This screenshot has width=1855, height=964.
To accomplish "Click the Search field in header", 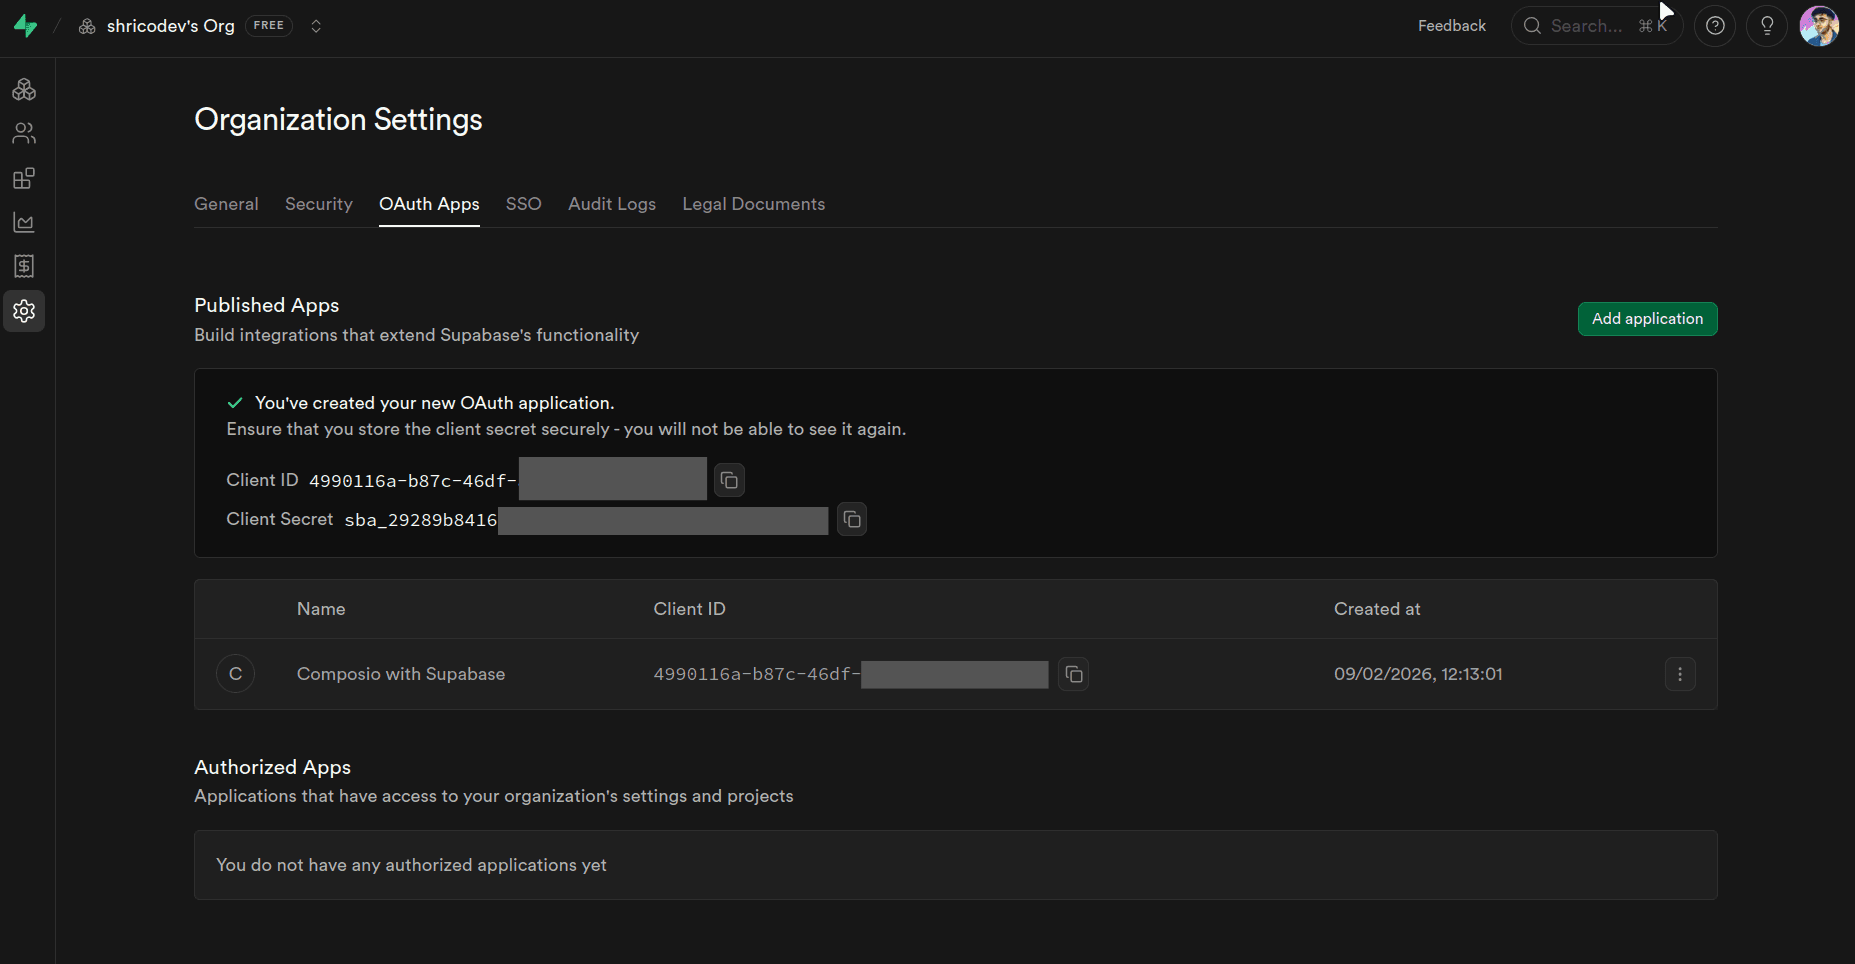I will [1597, 26].
